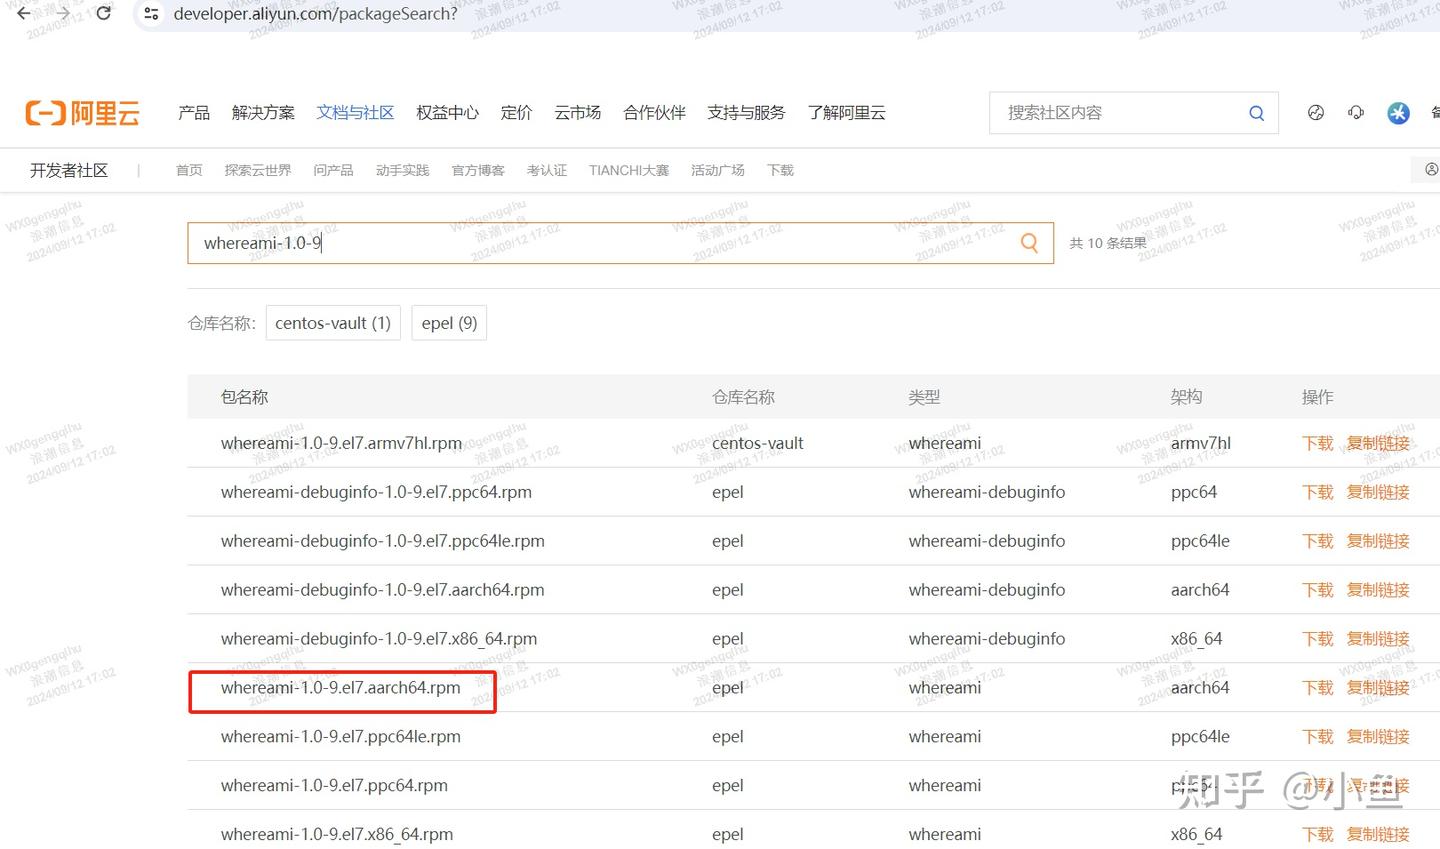Click the search icon in 搜索社区内容 box
The image size is (1440, 849).
pos(1256,113)
